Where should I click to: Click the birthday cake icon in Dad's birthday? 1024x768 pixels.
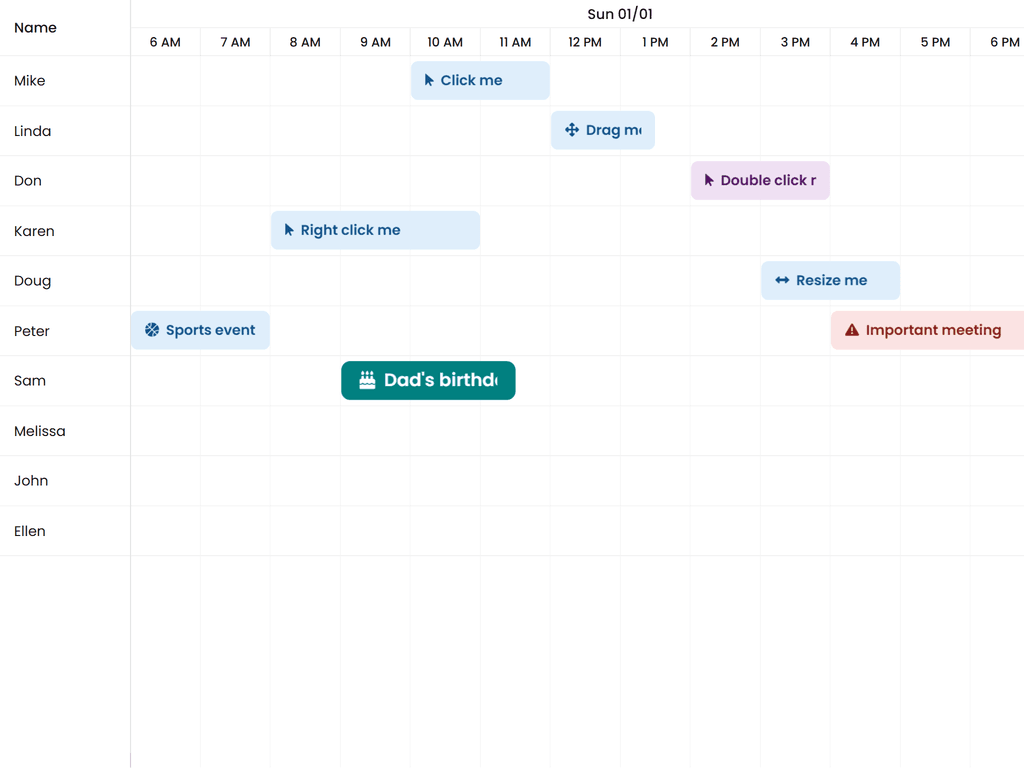click(367, 380)
